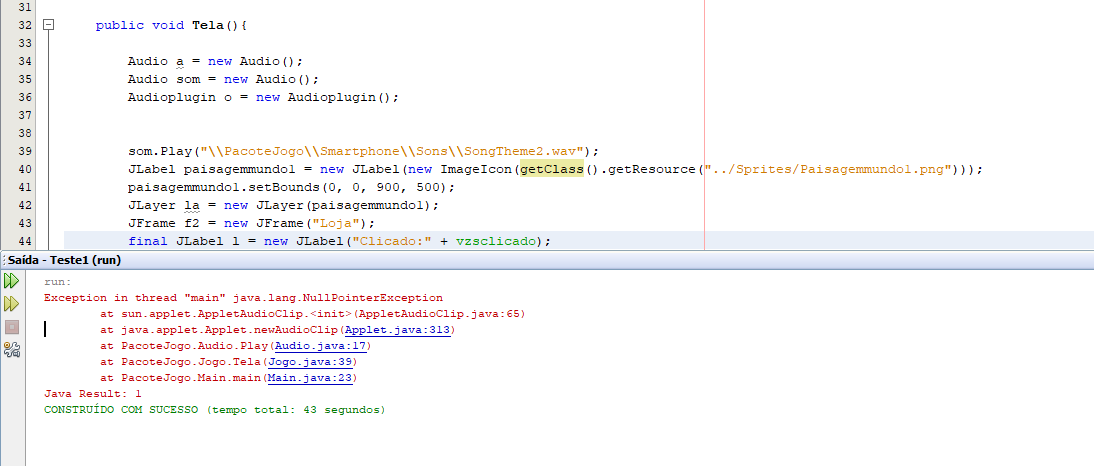This screenshot has width=1094, height=466.
Task: Open output settings wrench icon
Action: (x=12, y=350)
